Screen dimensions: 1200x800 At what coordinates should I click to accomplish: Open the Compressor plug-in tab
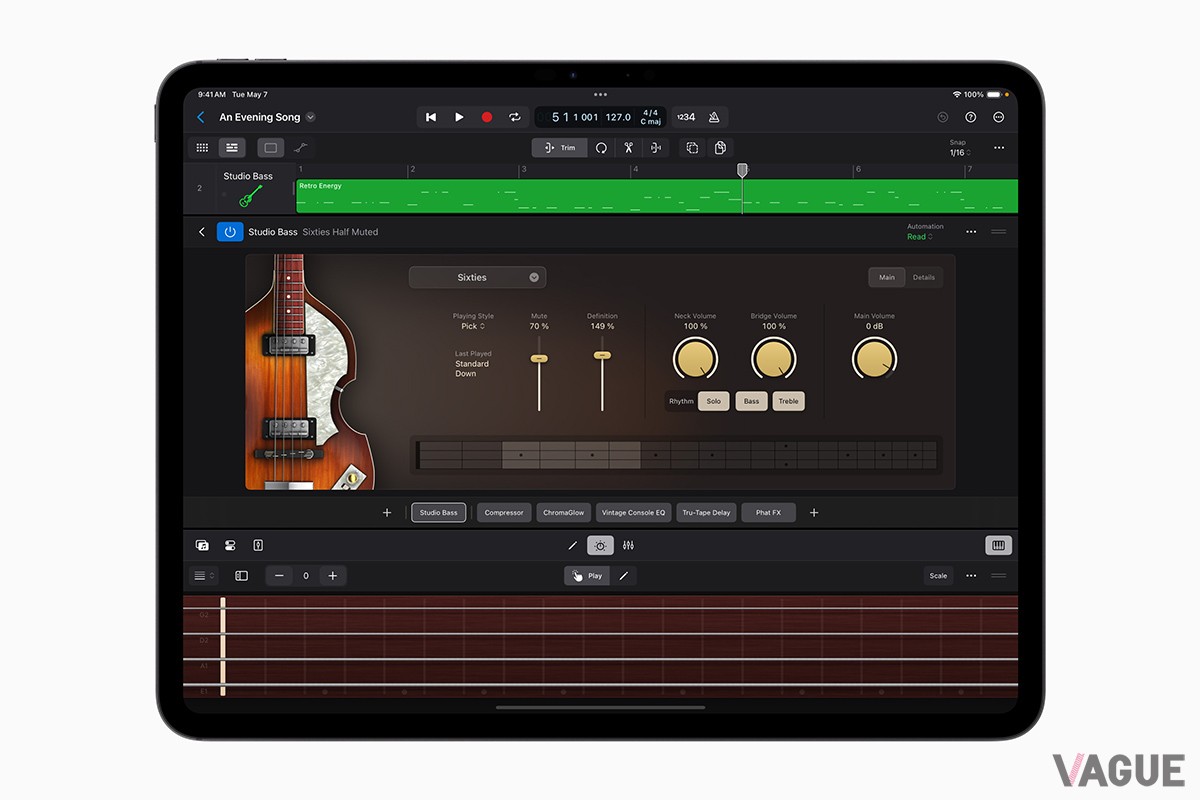click(x=504, y=513)
